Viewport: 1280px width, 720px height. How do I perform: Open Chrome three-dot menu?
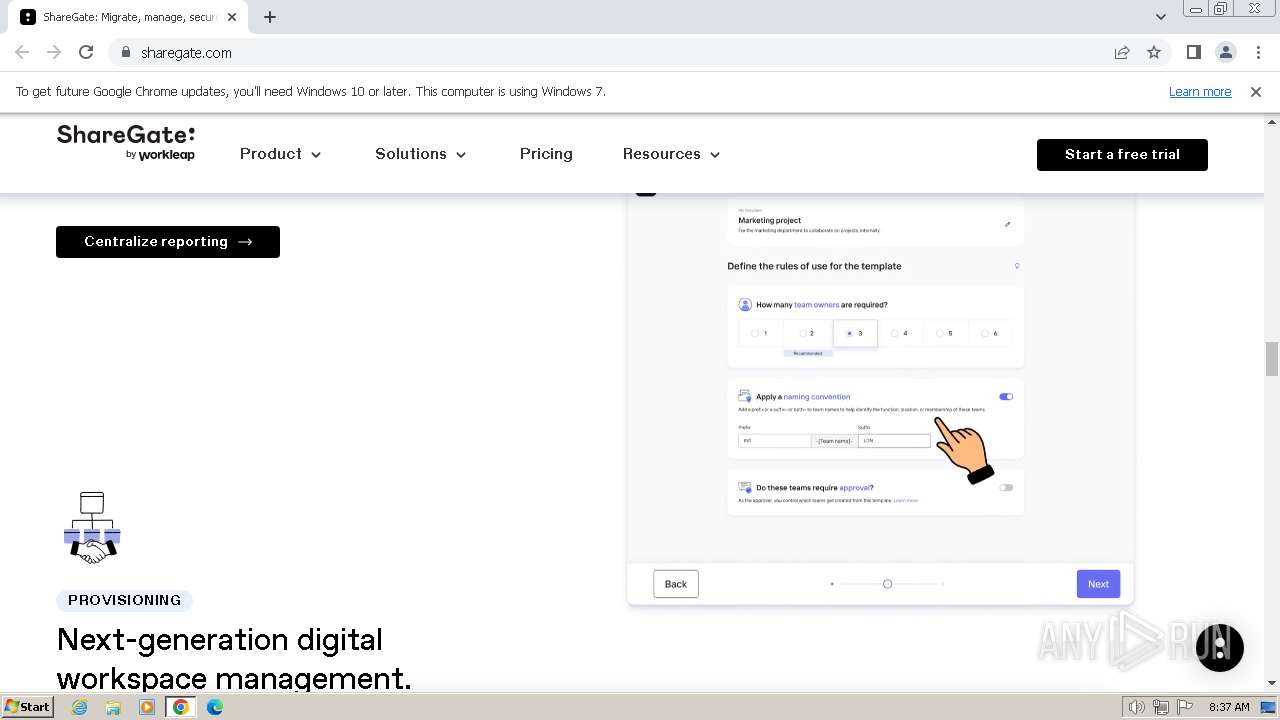click(x=1258, y=53)
